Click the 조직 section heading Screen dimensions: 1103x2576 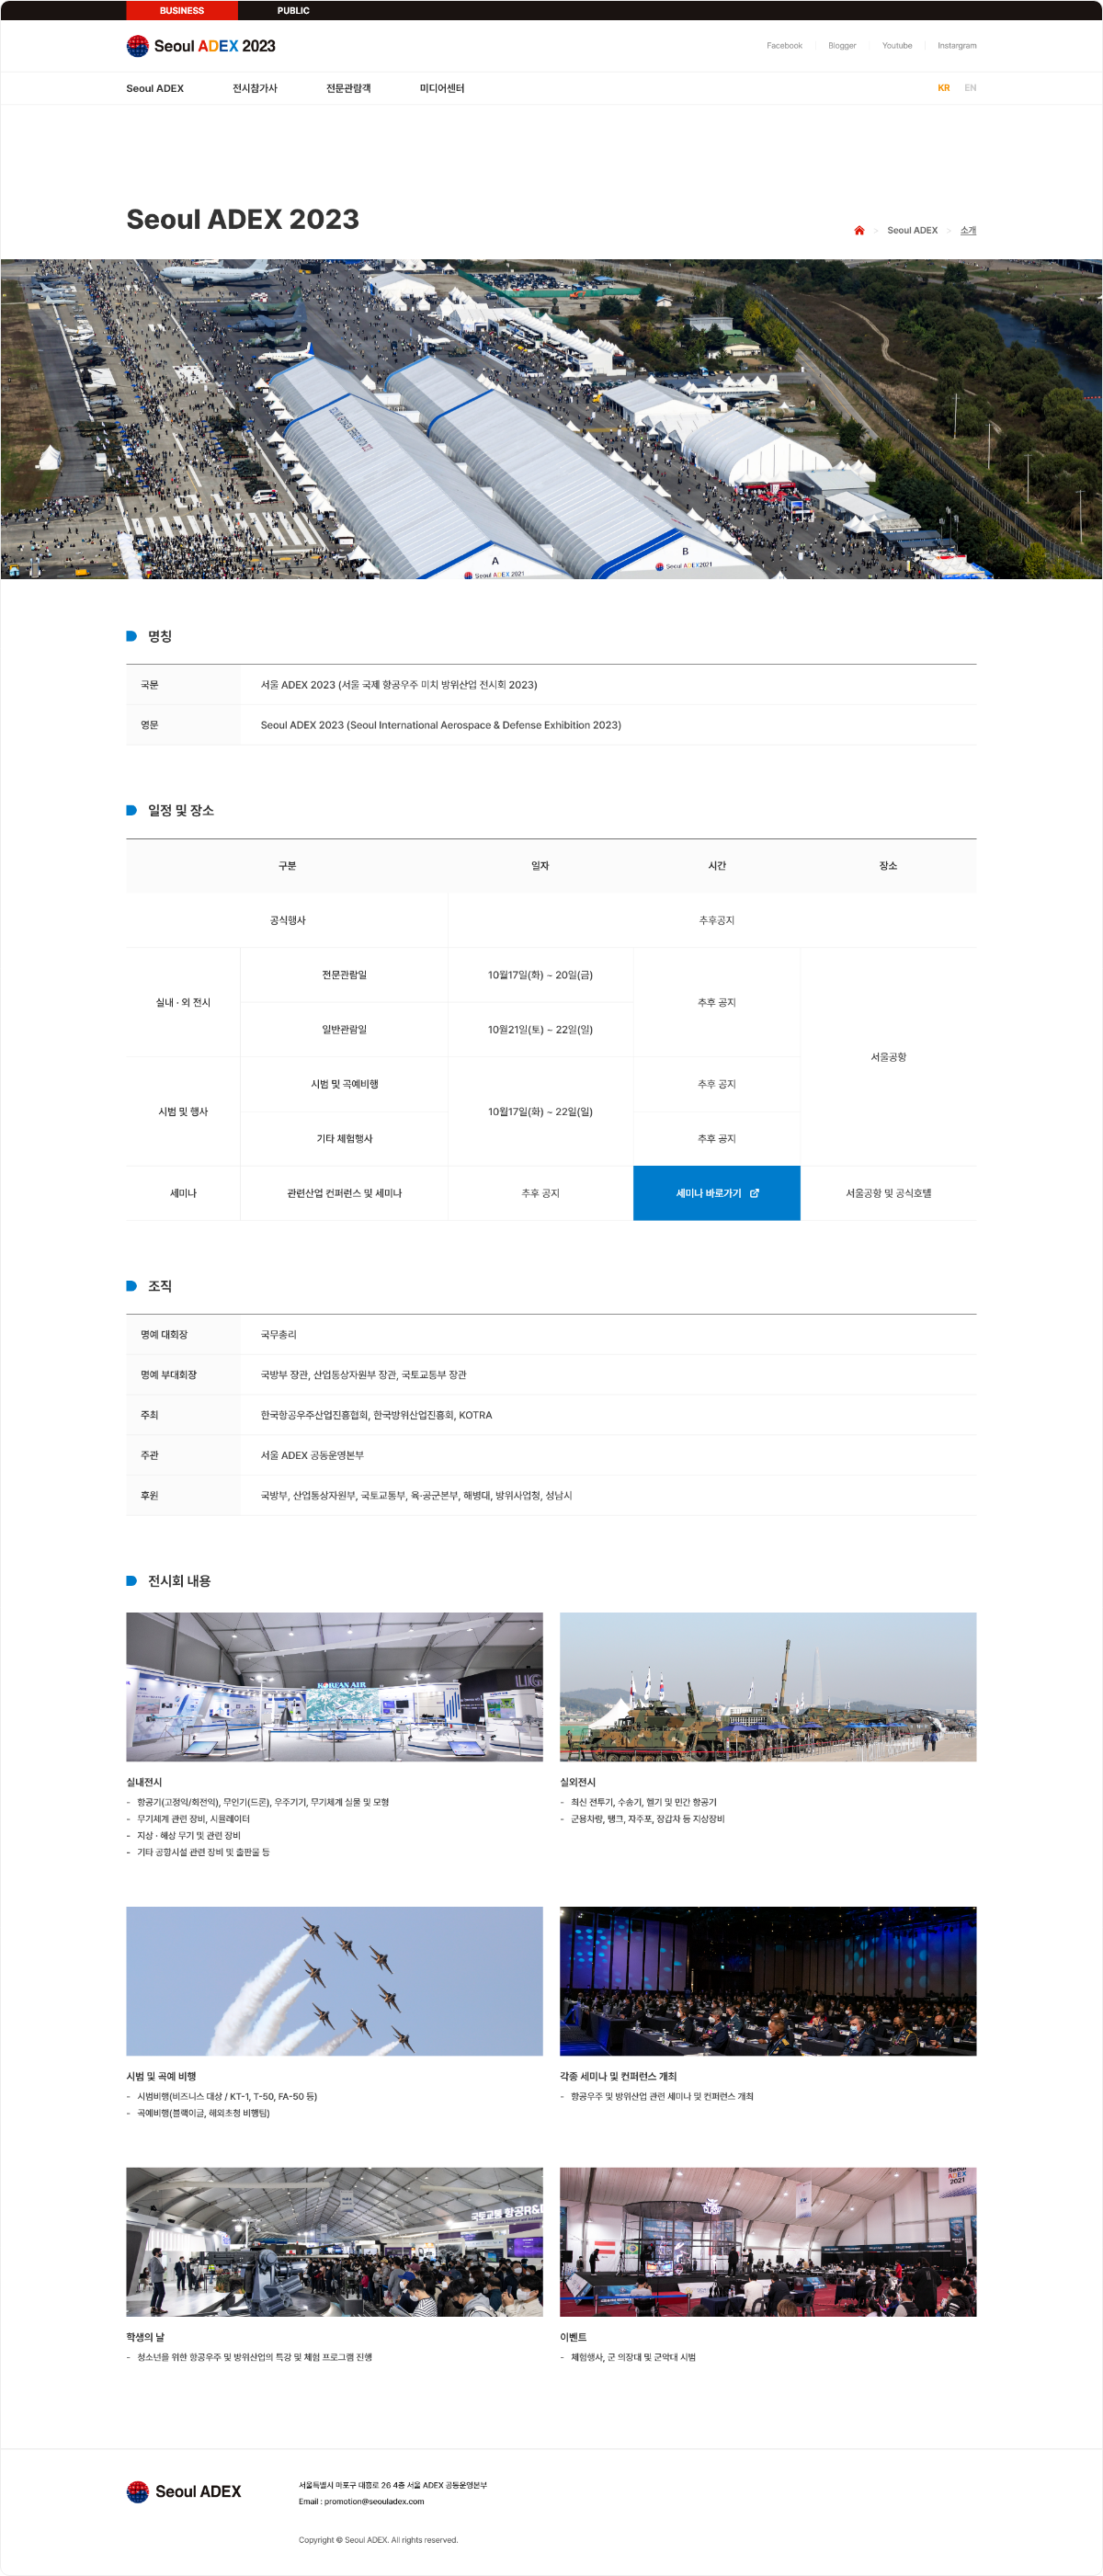click(160, 1286)
